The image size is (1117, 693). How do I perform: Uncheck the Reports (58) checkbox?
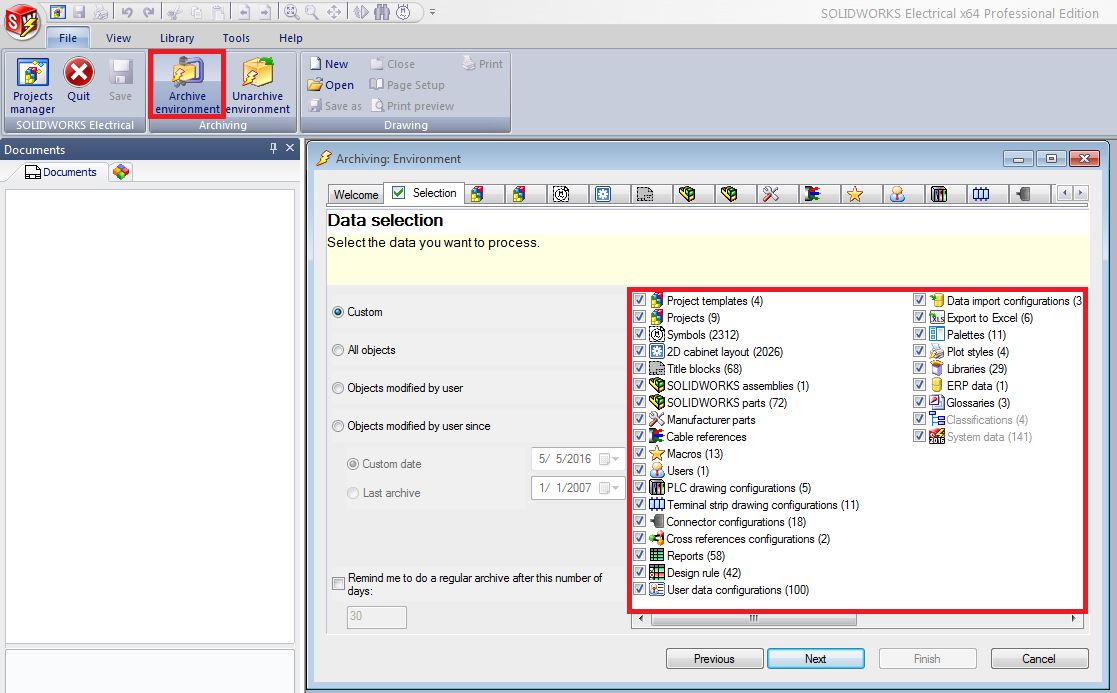[639, 555]
